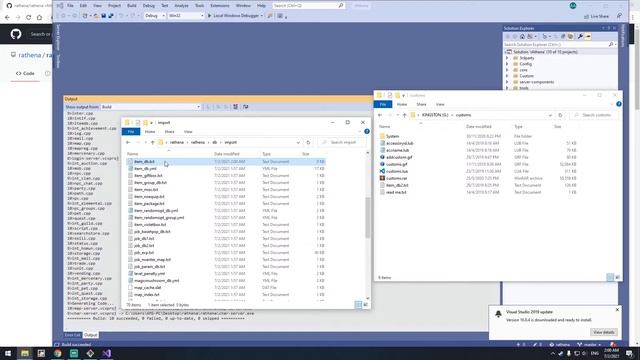640x360 pixels.
Task: Click the Windows Start button
Action: [8, 353]
